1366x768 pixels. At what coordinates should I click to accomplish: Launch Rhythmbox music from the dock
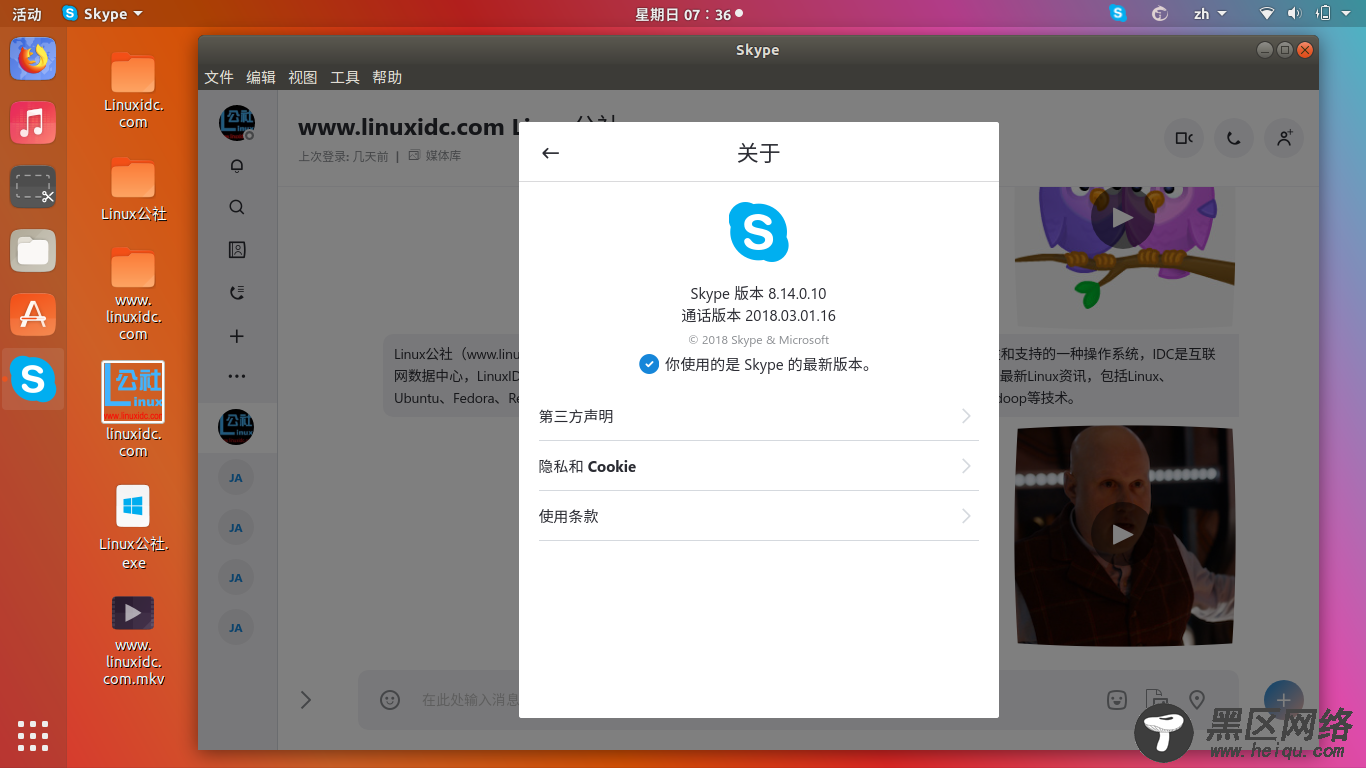point(33,123)
